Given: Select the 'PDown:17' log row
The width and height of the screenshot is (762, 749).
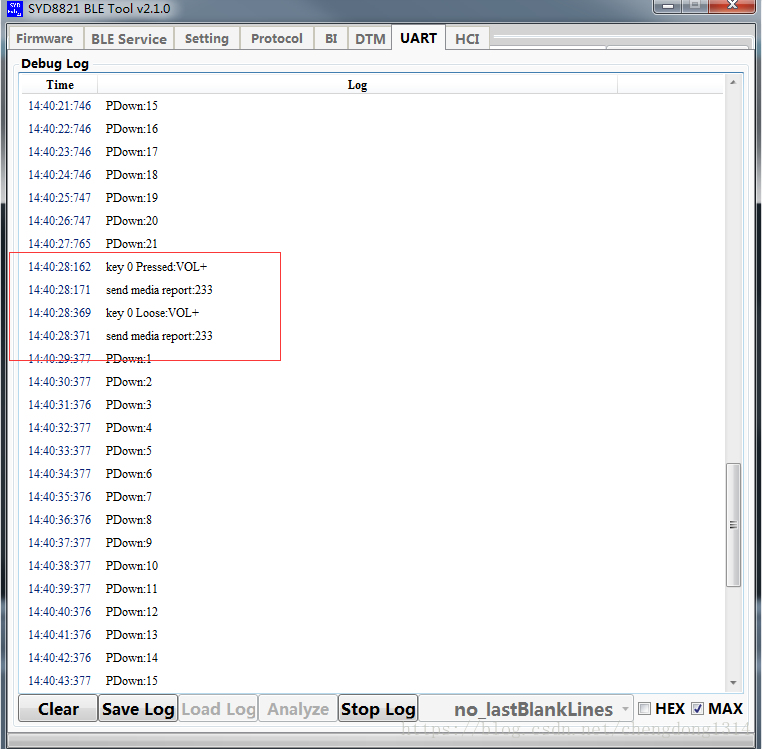Looking at the screenshot, I should coord(372,152).
